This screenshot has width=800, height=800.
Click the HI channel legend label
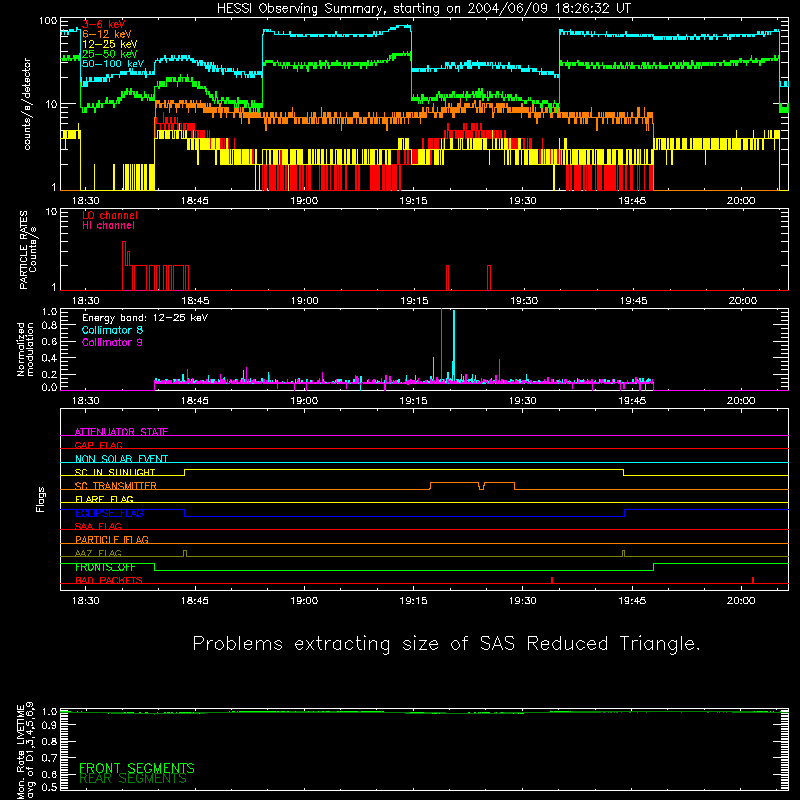108,226
